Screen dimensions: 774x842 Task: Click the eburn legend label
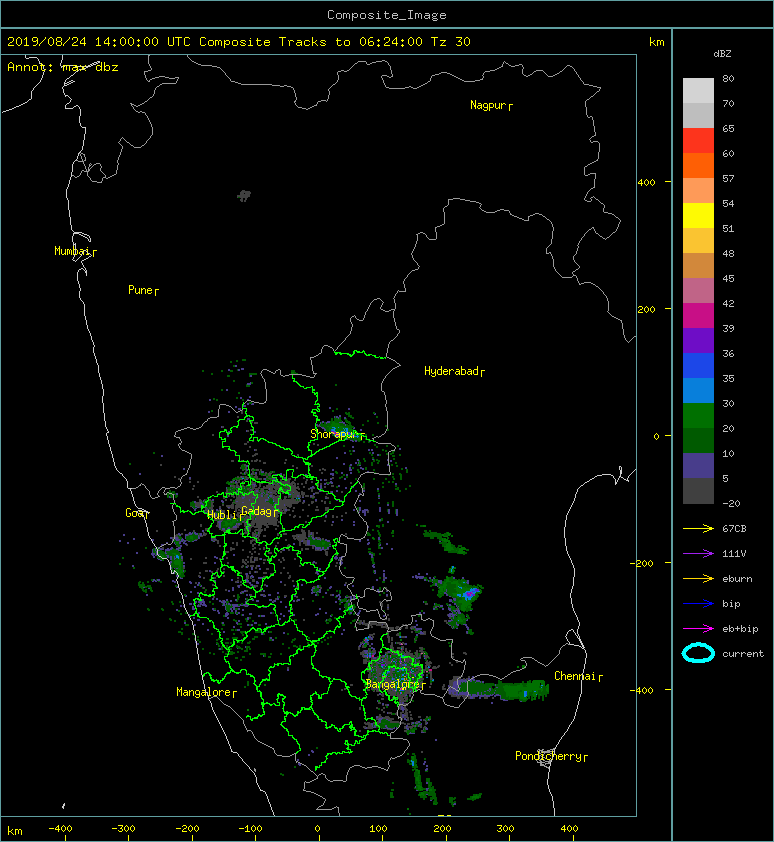[737, 579]
